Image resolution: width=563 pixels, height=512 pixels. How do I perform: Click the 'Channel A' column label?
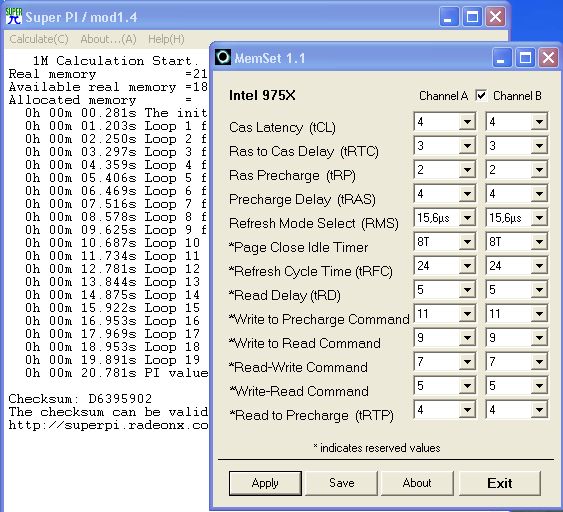click(x=444, y=96)
